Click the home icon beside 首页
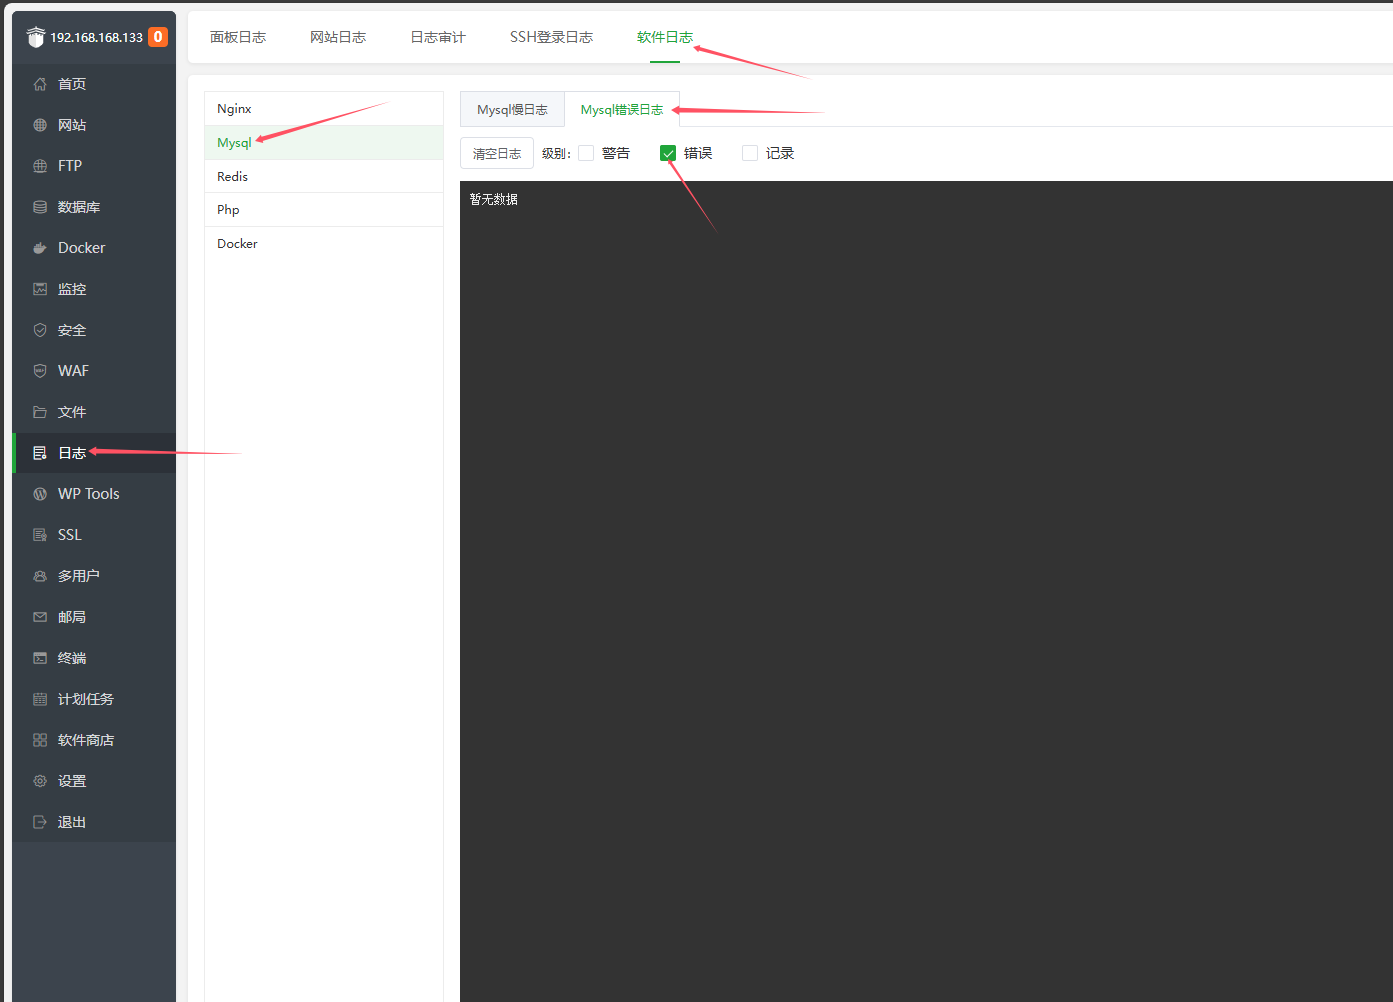Viewport: 1393px width, 1002px height. (40, 84)
